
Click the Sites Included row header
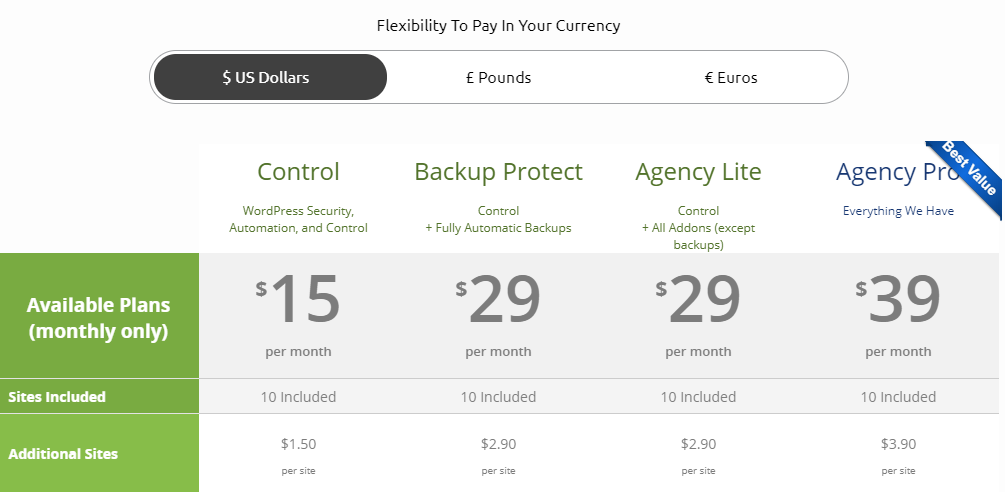click(57, 397)
